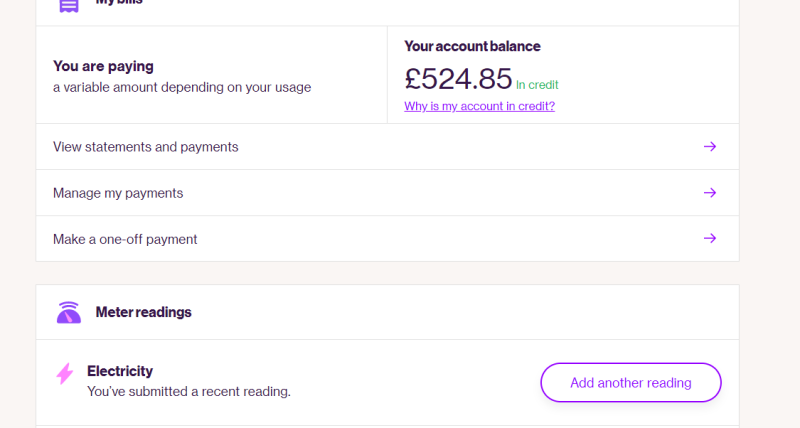Open View statements and payments
The image size is (800, 428).
387,146
